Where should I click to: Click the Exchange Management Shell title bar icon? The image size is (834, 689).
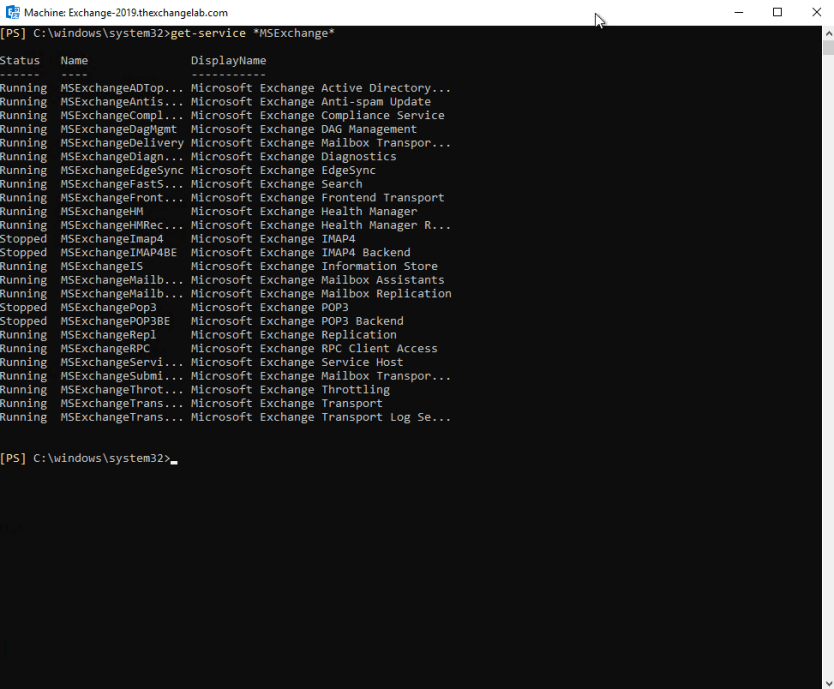(x=12, y=12)
